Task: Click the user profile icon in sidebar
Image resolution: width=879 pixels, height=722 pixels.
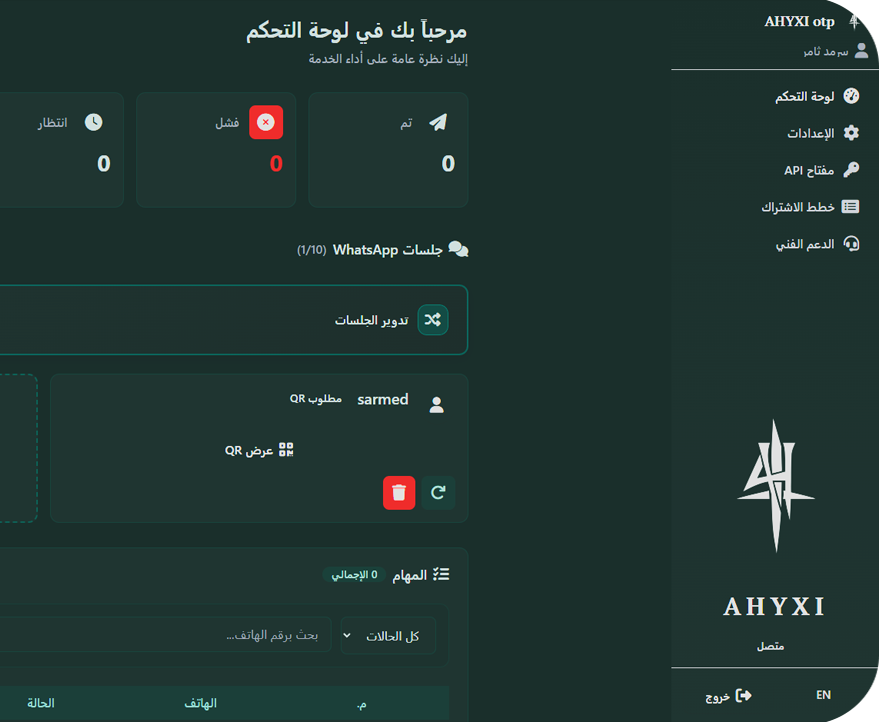Action: click(x=862, y=51)
